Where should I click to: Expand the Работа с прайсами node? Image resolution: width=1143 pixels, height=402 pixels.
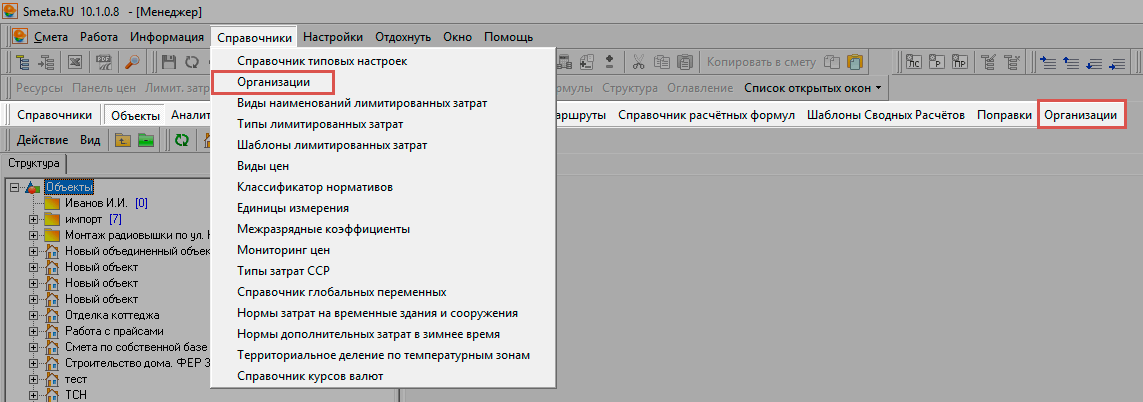[33, 331]
